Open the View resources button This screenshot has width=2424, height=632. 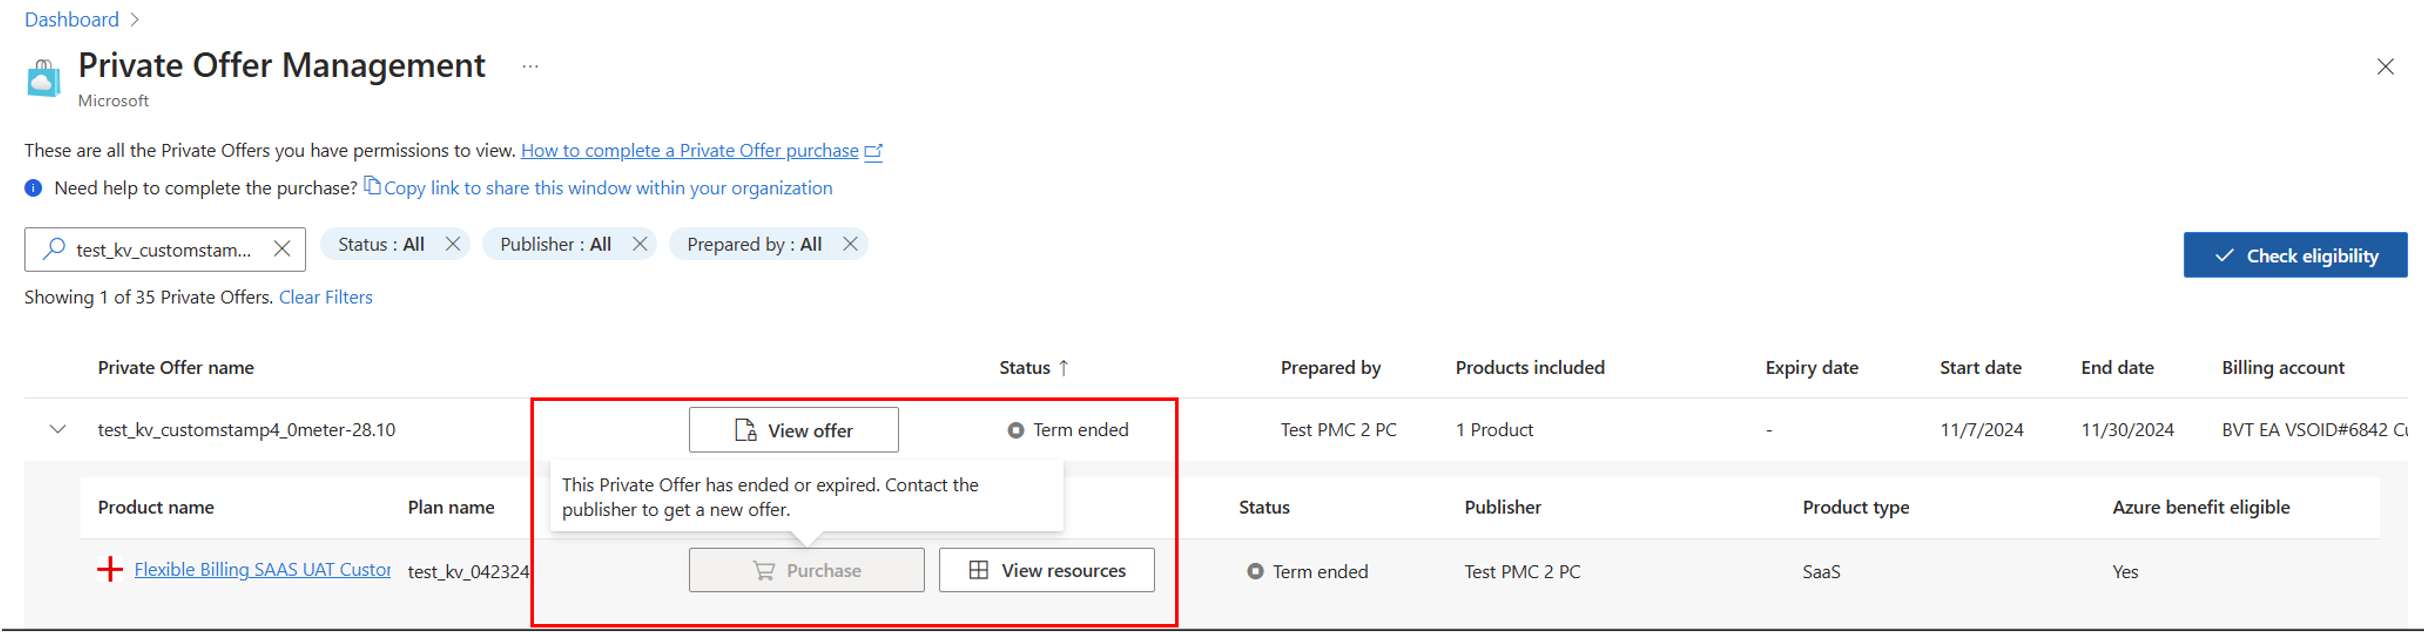coord(1046,570)
